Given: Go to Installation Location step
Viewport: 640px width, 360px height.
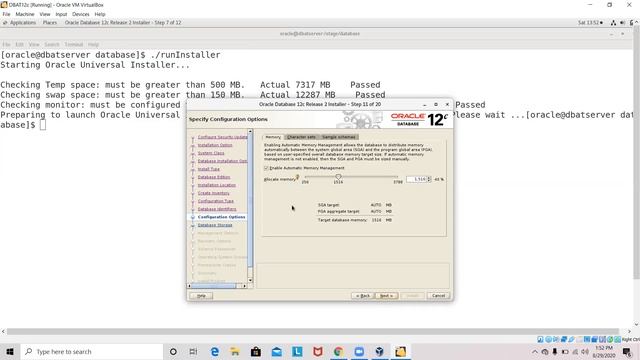Looking at the screenshot, I should click(217, 185).
